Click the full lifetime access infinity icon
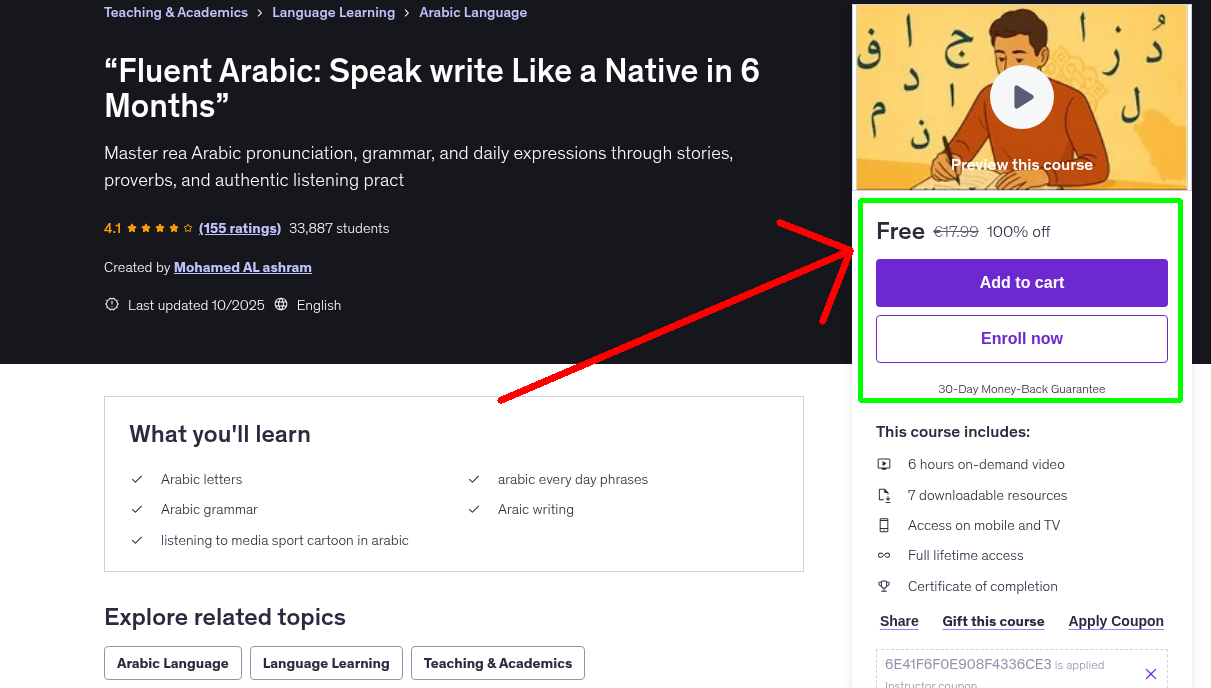Viewport: 1211px width, 688px height. click(x=884, y=555)
